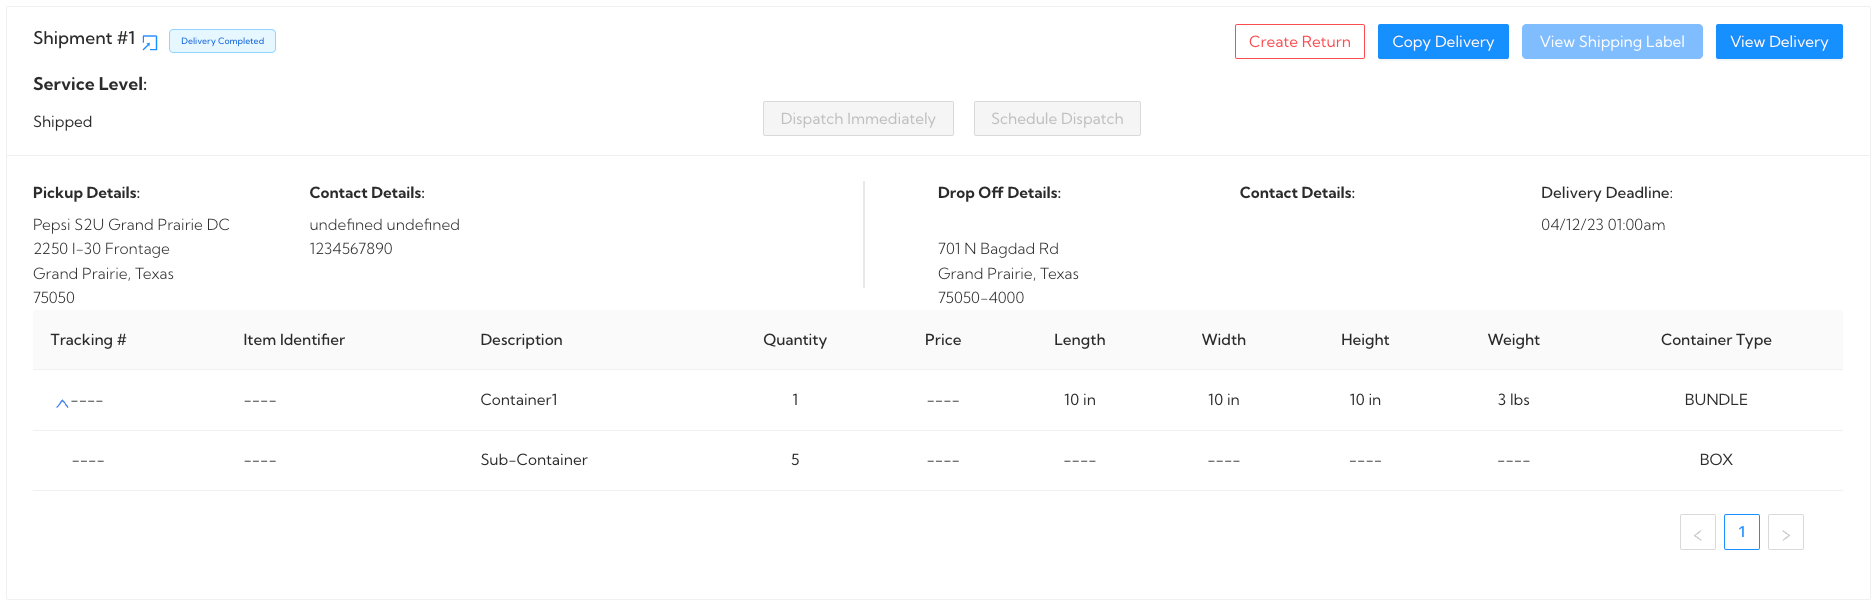Go to next page arrow

pos(1785,533)
